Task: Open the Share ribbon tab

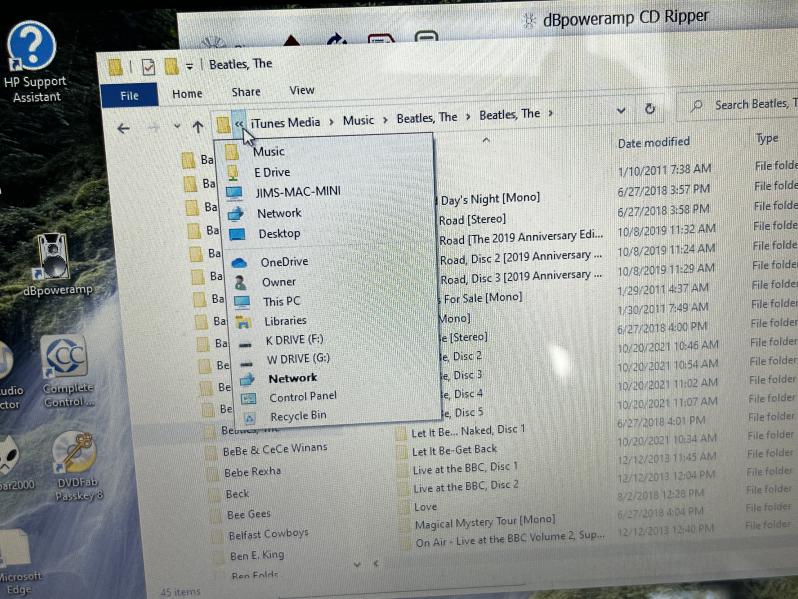Action: coord(246,92)
